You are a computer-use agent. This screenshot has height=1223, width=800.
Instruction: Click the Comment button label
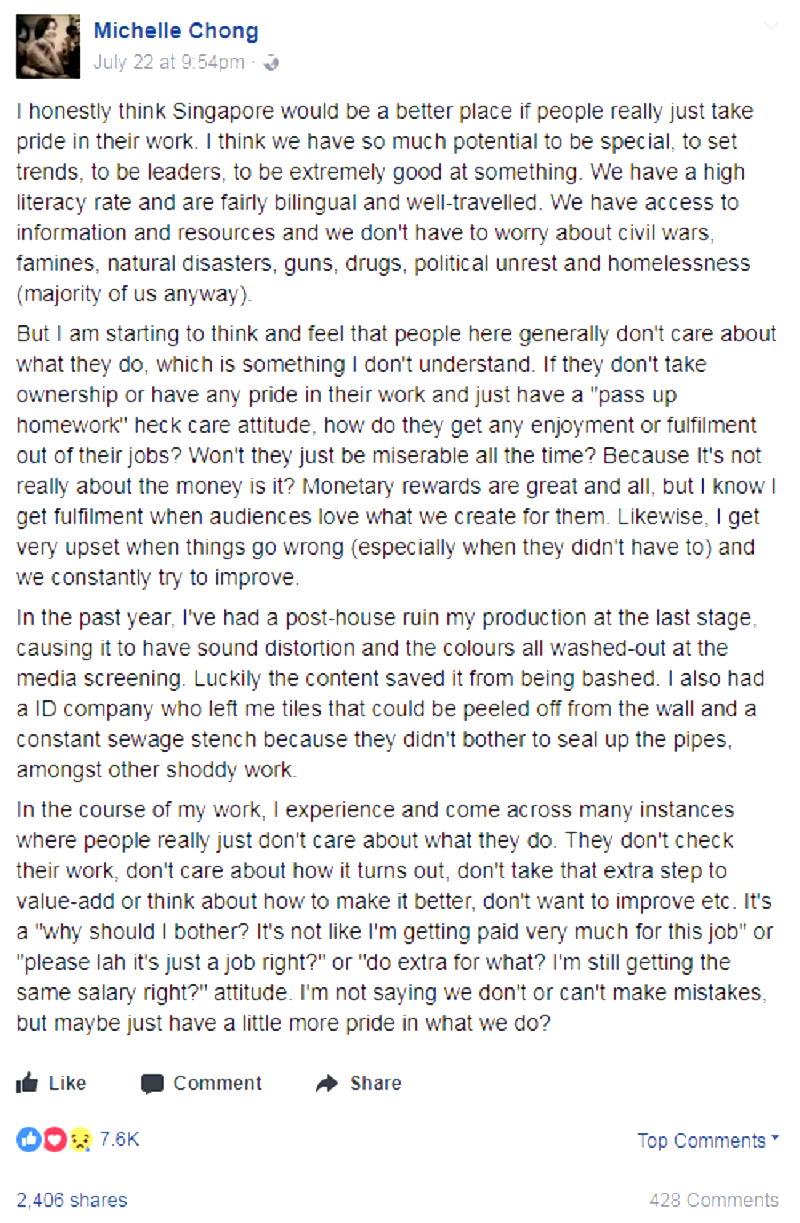217,1083
